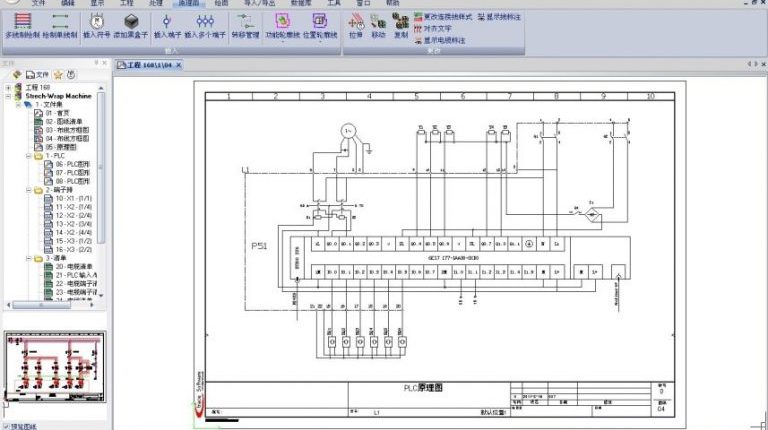The width and height of the screenshot is (768, 430).
Task: Click the star favorites icon in files panel
Action: [58, 74]
